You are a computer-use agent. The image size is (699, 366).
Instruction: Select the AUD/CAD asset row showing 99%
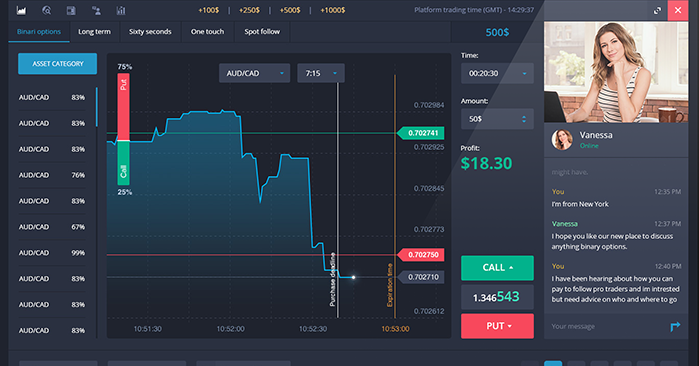tap(52, 253)
